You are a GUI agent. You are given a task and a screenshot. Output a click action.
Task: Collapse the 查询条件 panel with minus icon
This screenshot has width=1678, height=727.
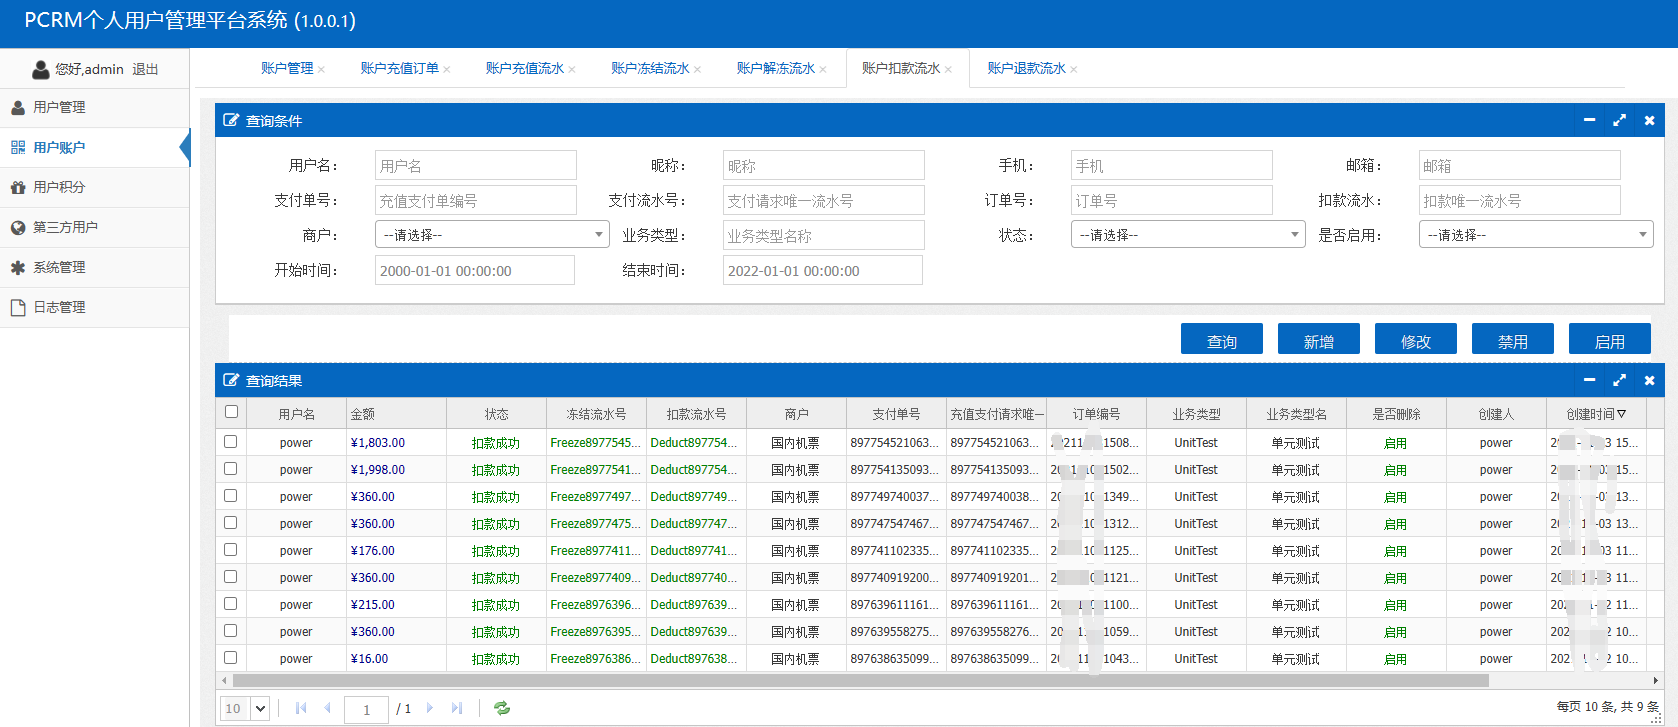(1589, 120)
